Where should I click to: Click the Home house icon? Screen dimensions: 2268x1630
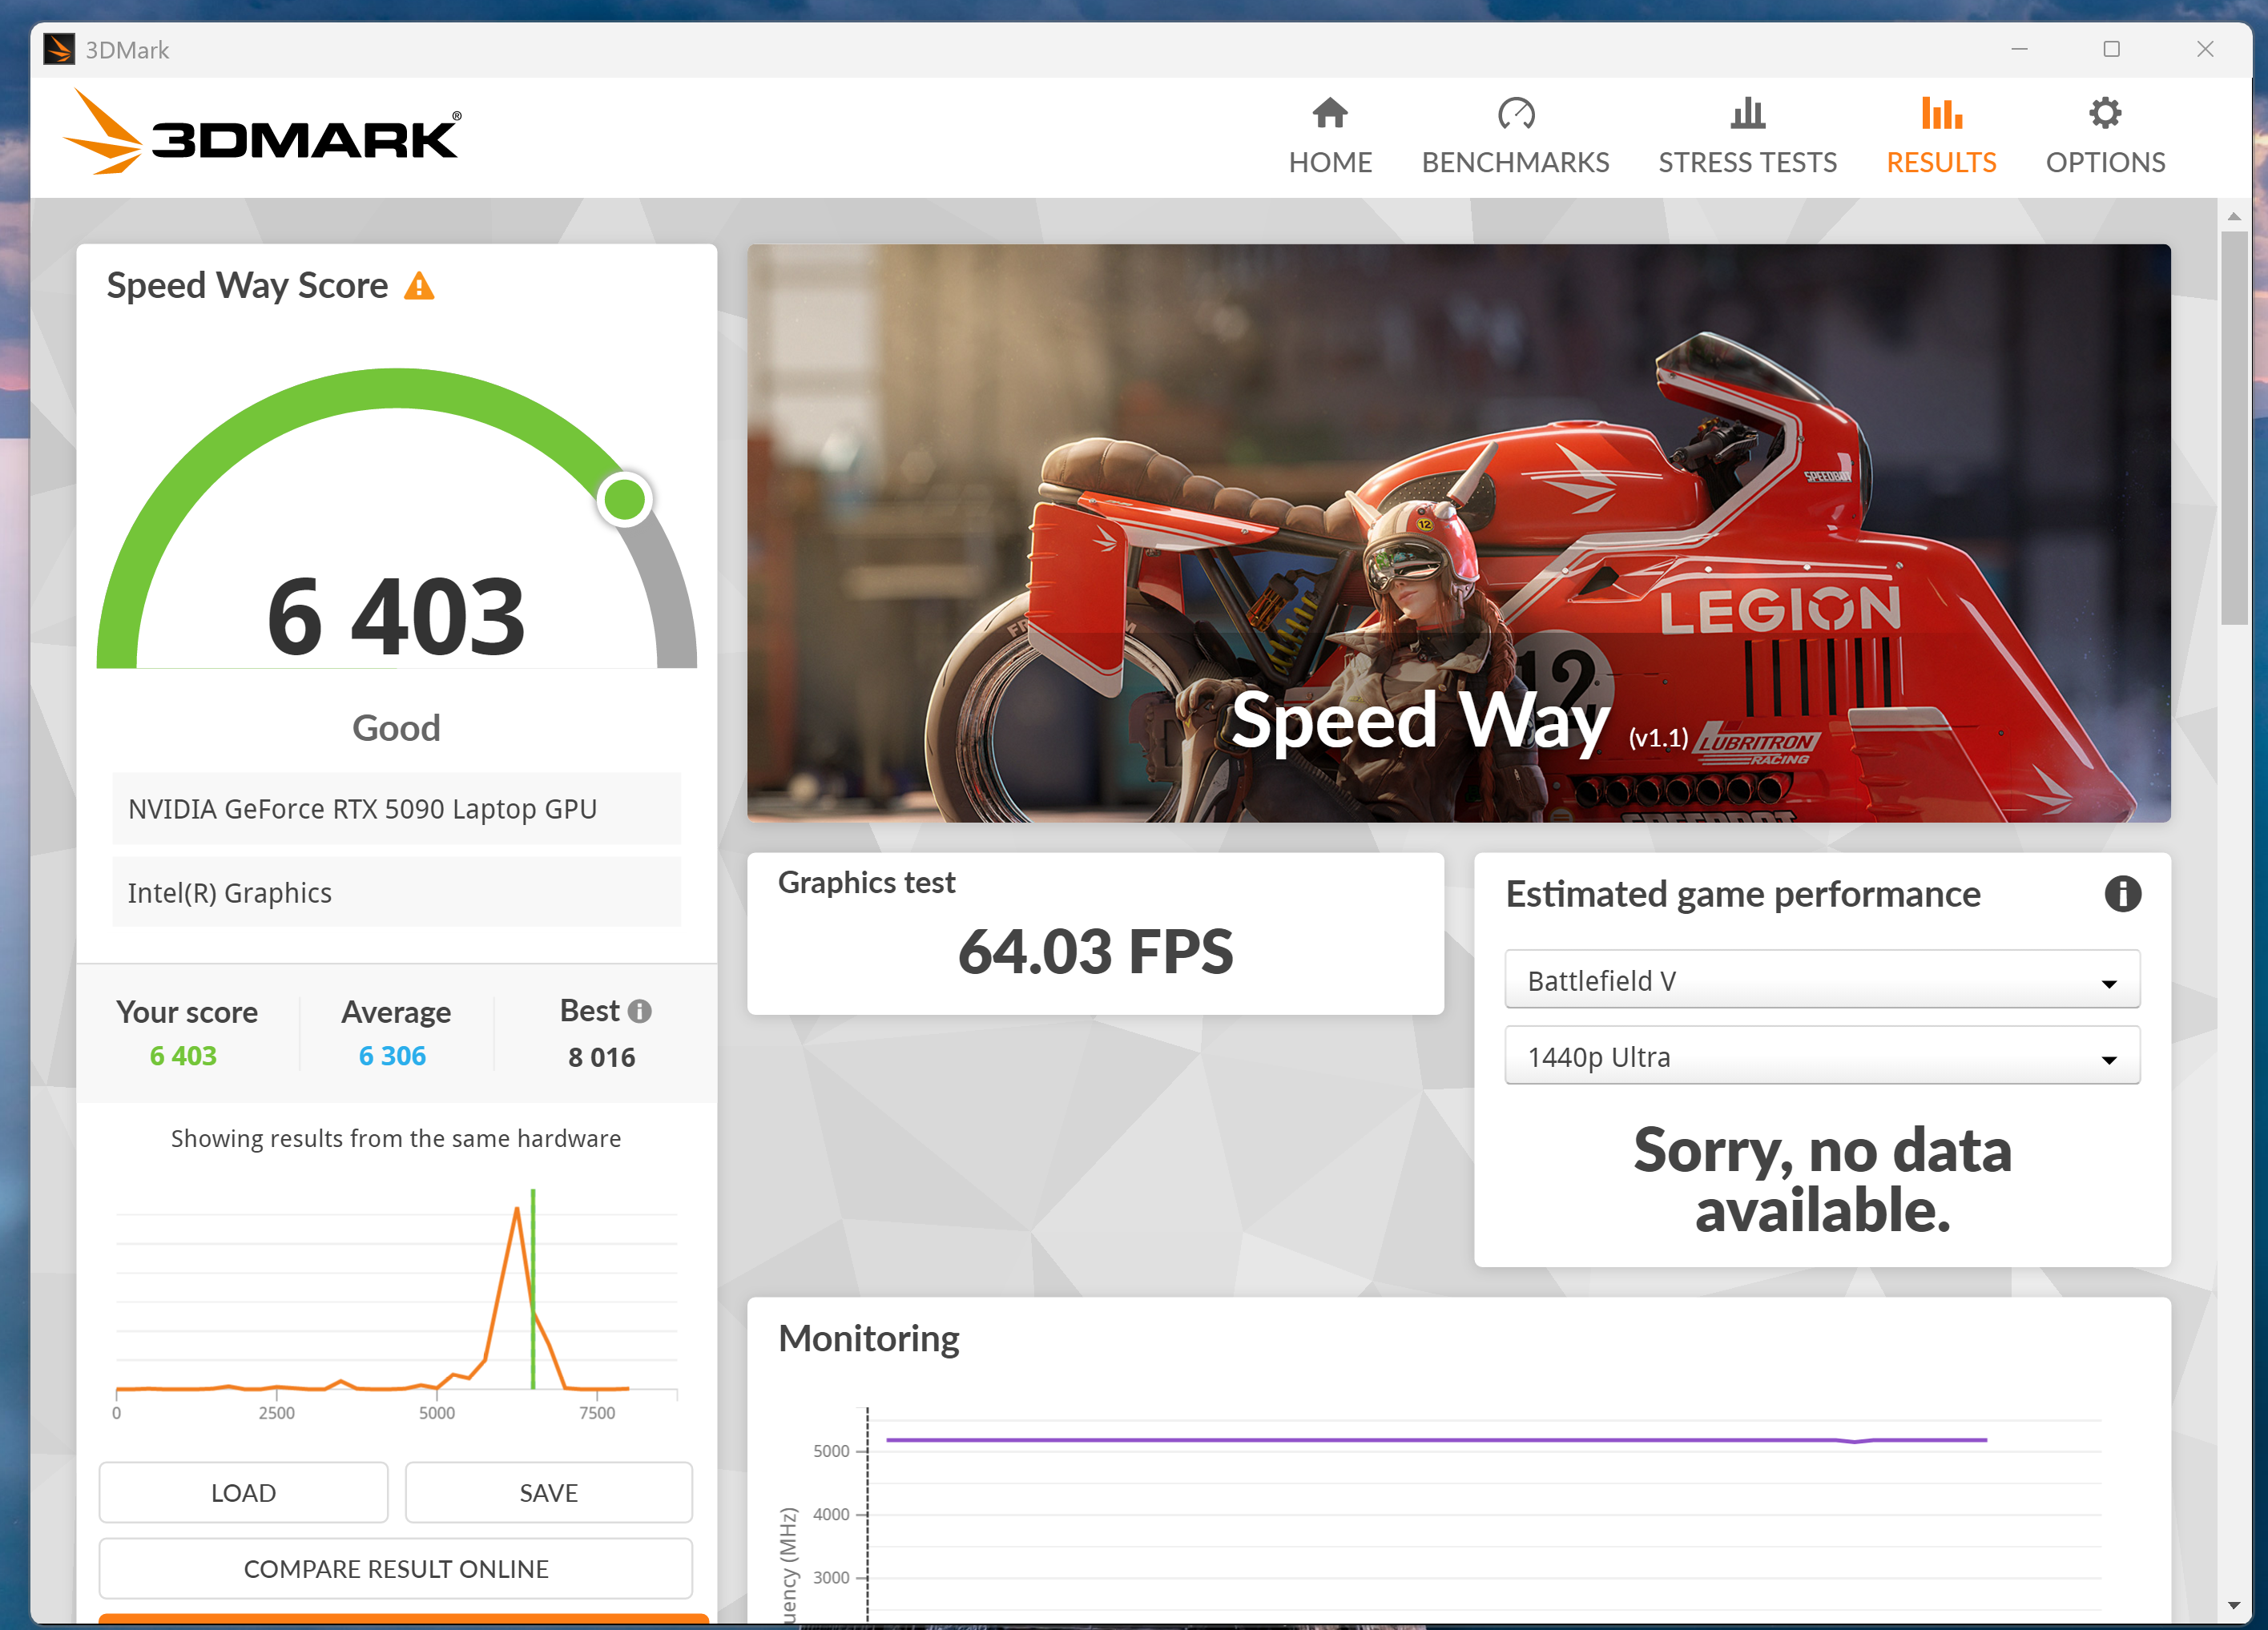[1329, 113]
